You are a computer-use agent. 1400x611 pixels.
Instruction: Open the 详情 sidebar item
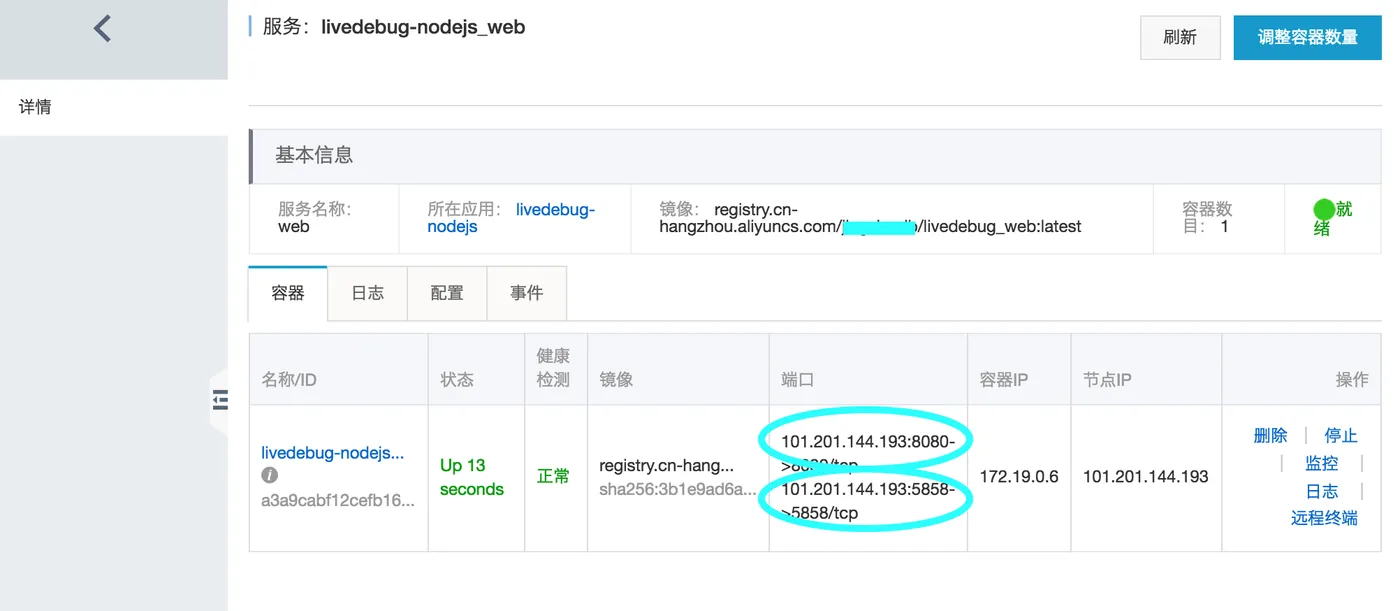pos(36,107)
